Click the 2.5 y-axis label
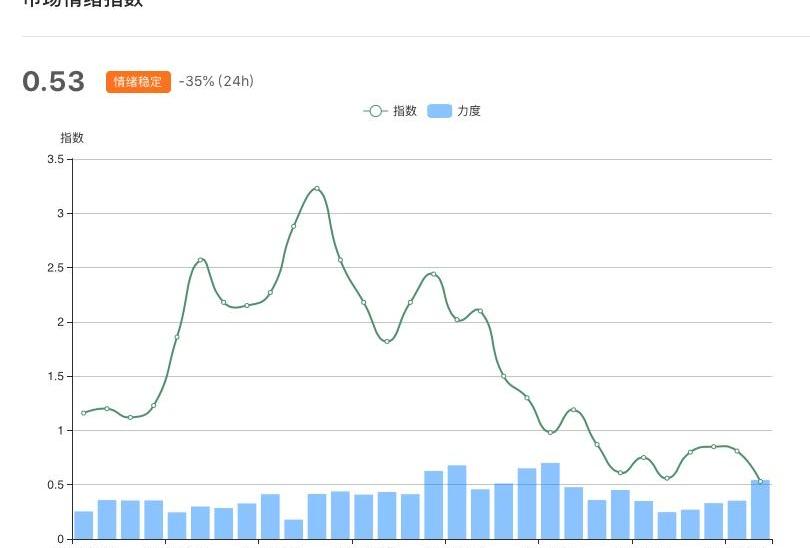Screen dimensions: 810x548 [55, 268]
